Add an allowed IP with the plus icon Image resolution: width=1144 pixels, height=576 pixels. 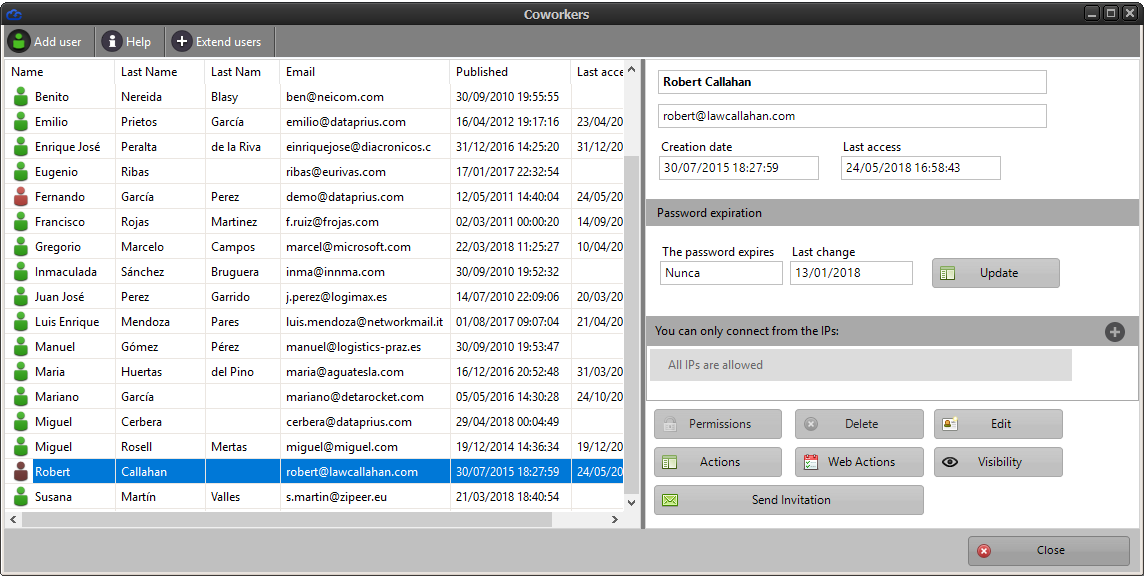pos(1114,332)
